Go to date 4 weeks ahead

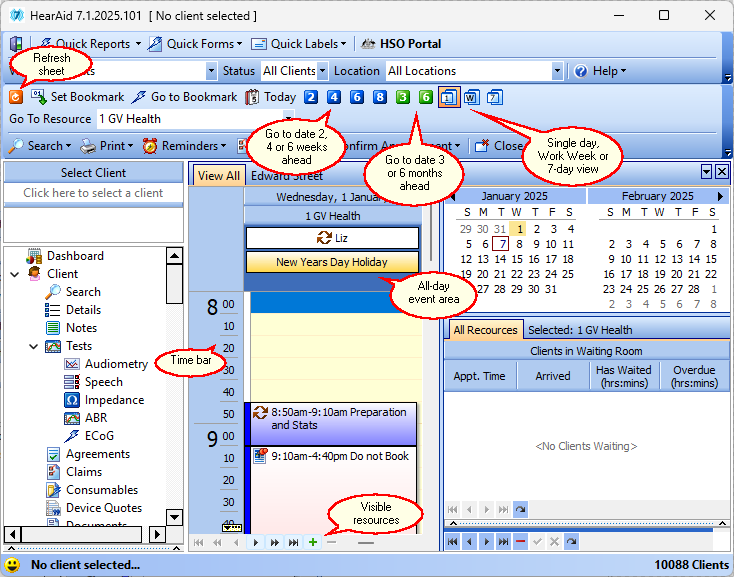[334, 97]
